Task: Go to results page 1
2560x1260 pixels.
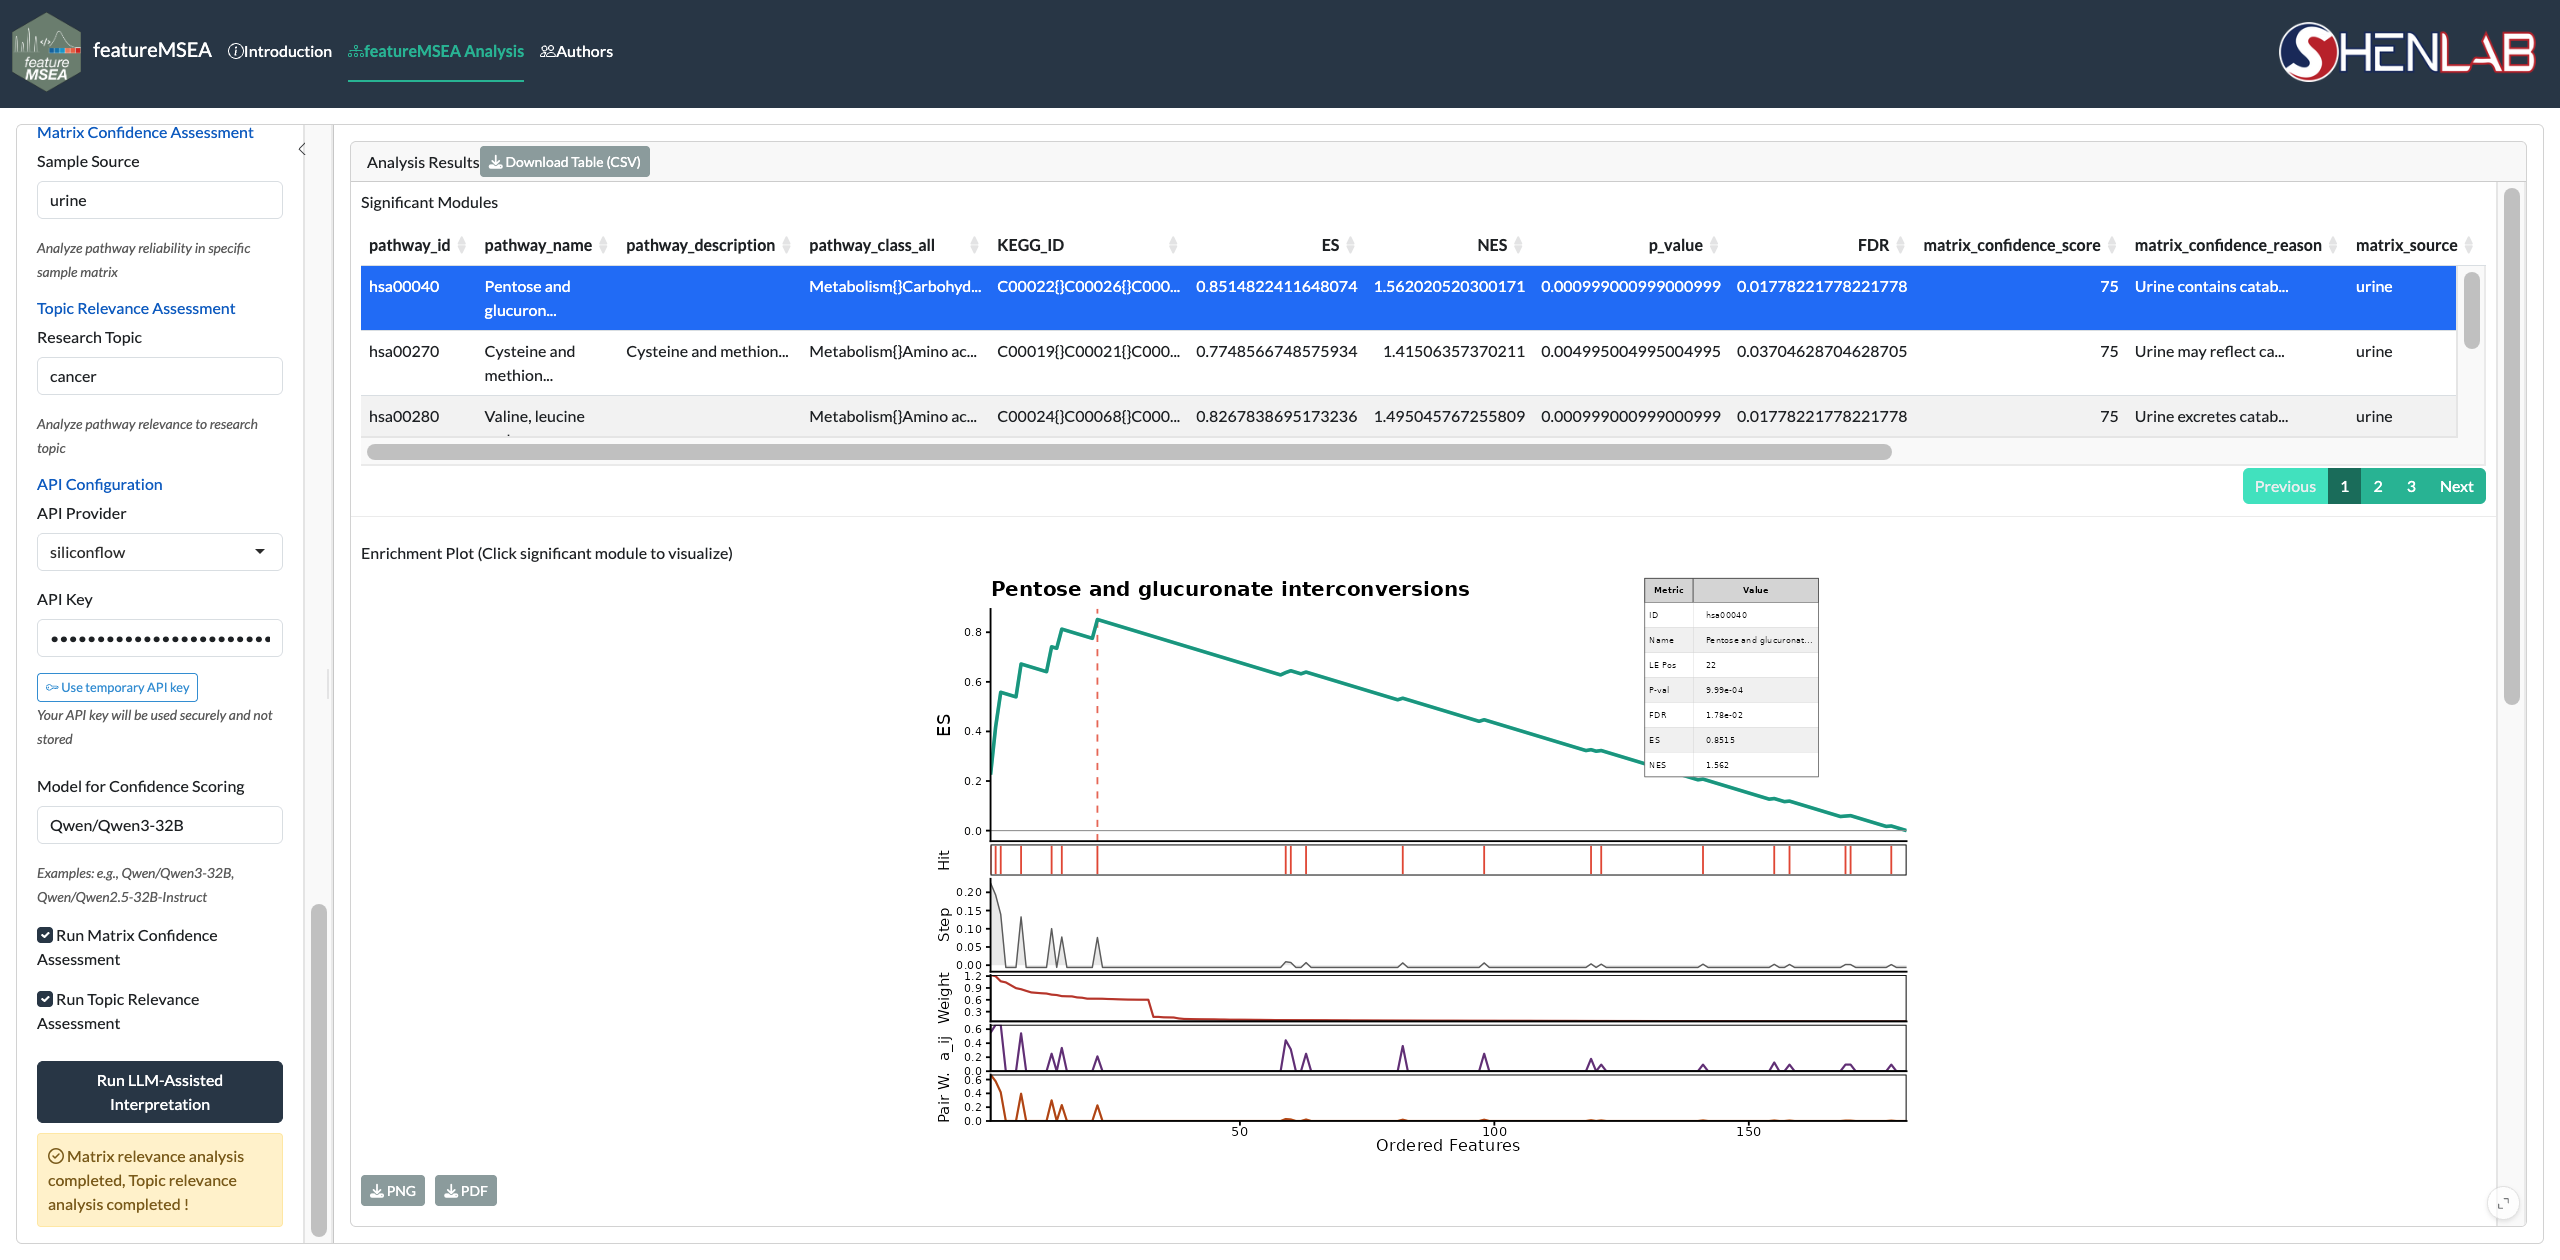Action: (2344, 486)
